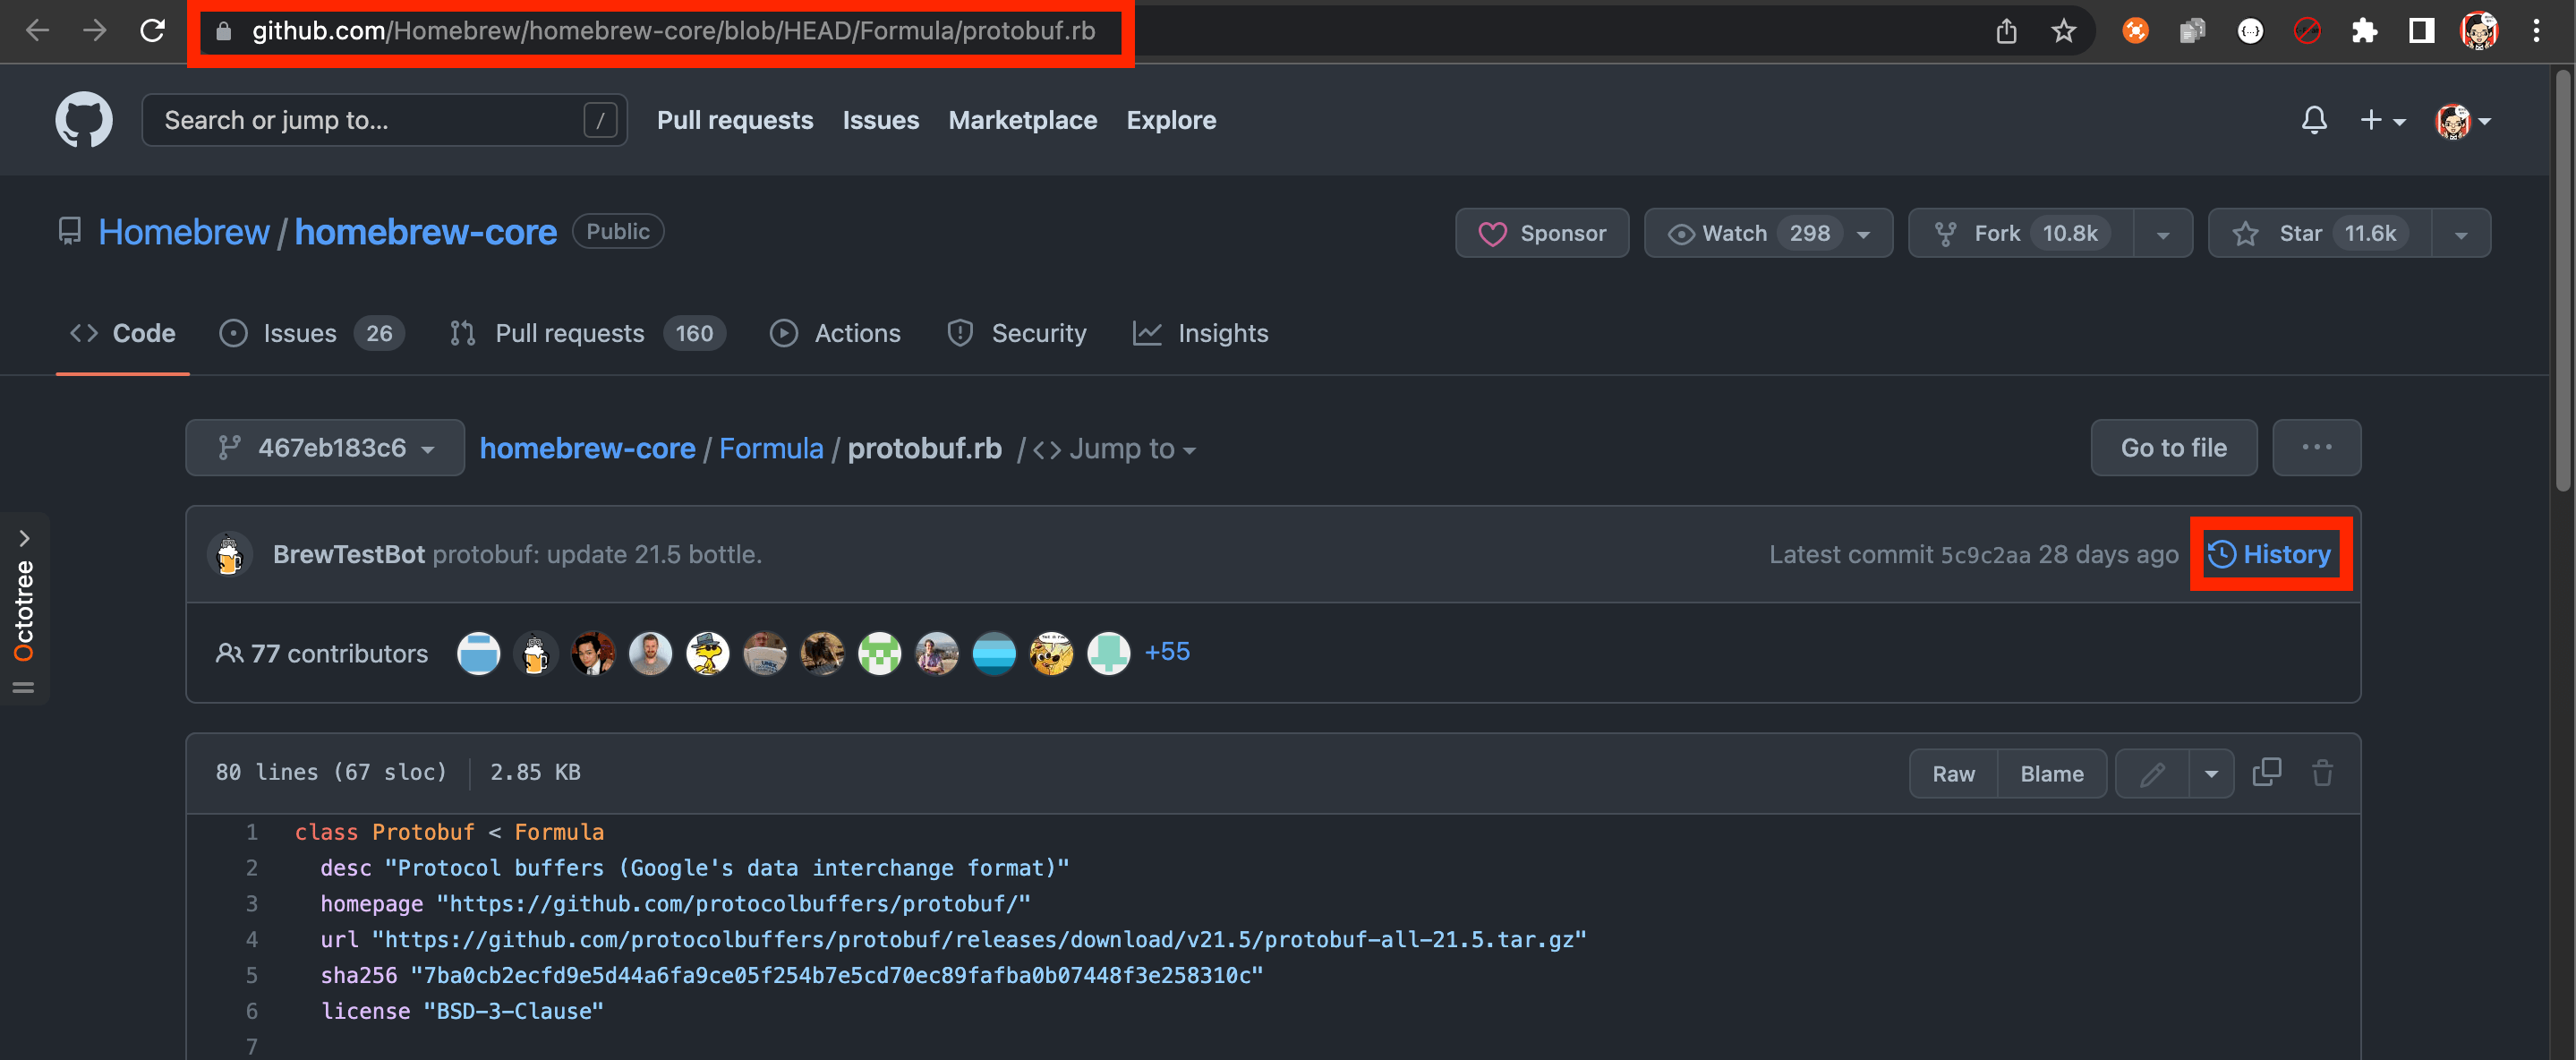Switch to the repository Pull requests tab
The width and height of the screenshot is (2576, 1060).
point(588,333)
